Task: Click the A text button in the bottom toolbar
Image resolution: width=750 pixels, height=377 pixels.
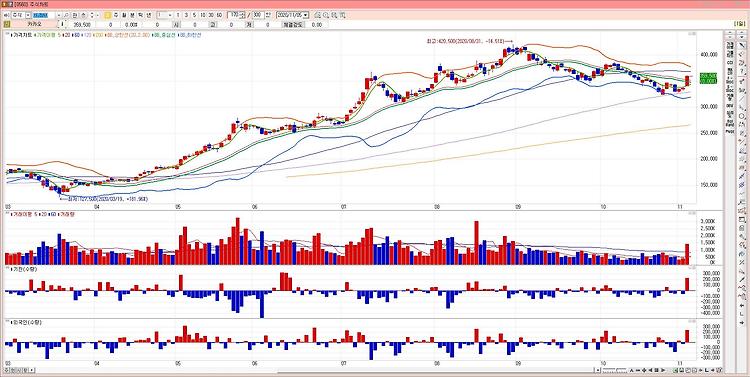Action: pyautogui.click(x=631, y=370)
